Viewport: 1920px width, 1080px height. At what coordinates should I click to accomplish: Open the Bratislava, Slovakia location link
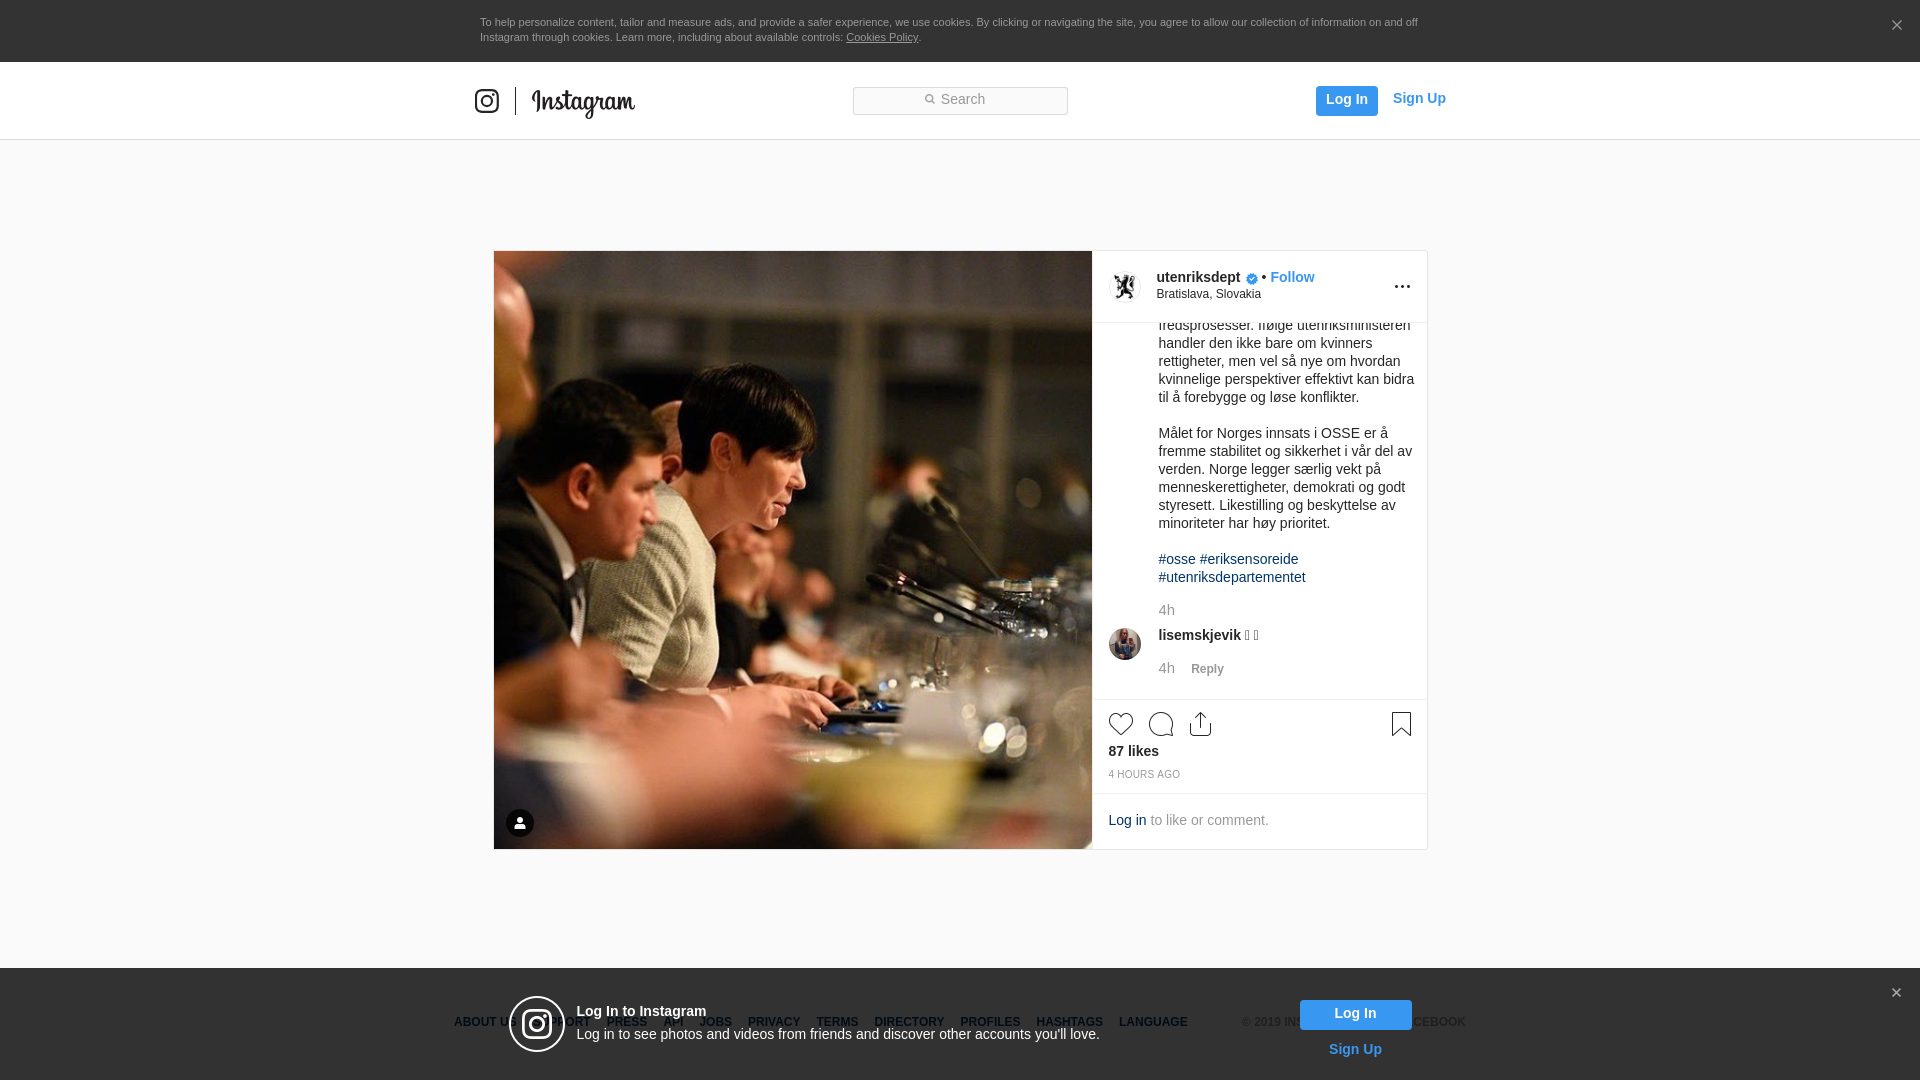click(1208, 294)
